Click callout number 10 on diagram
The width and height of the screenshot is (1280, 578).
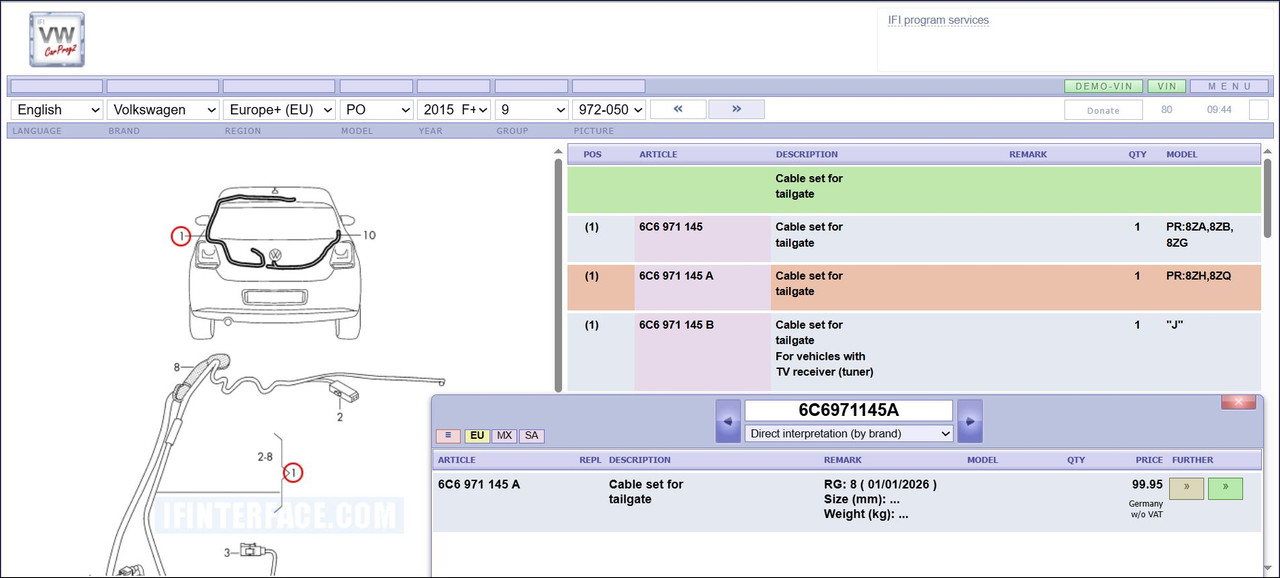click(369, 236)
